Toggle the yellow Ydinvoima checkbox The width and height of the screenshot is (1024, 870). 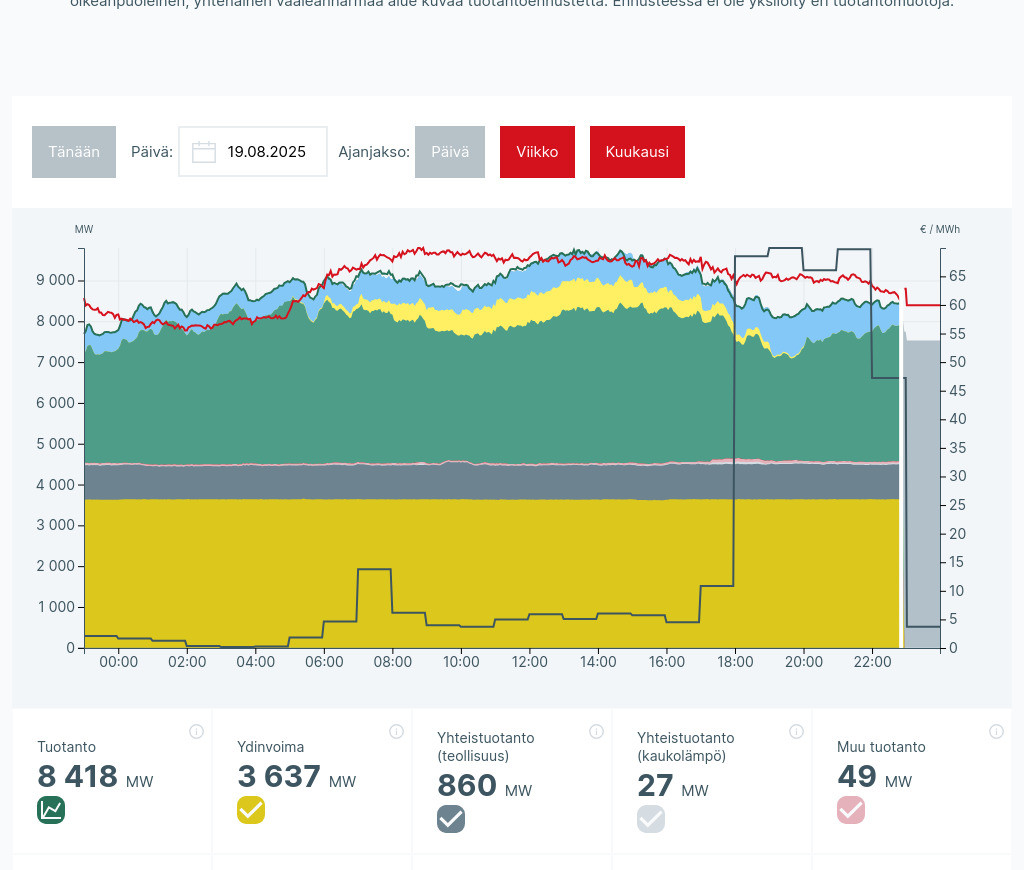251,810
